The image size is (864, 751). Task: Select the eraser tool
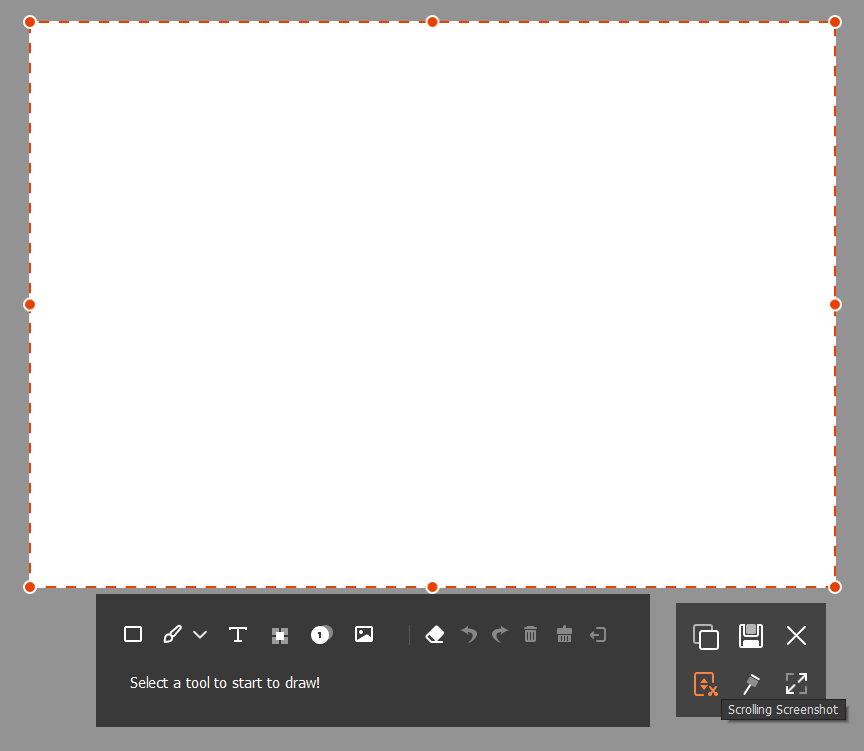point(435,635)
